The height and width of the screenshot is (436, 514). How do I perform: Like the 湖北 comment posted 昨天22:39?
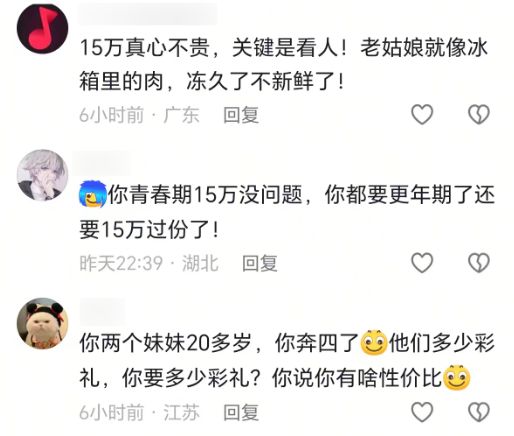[x=422, y=263]
